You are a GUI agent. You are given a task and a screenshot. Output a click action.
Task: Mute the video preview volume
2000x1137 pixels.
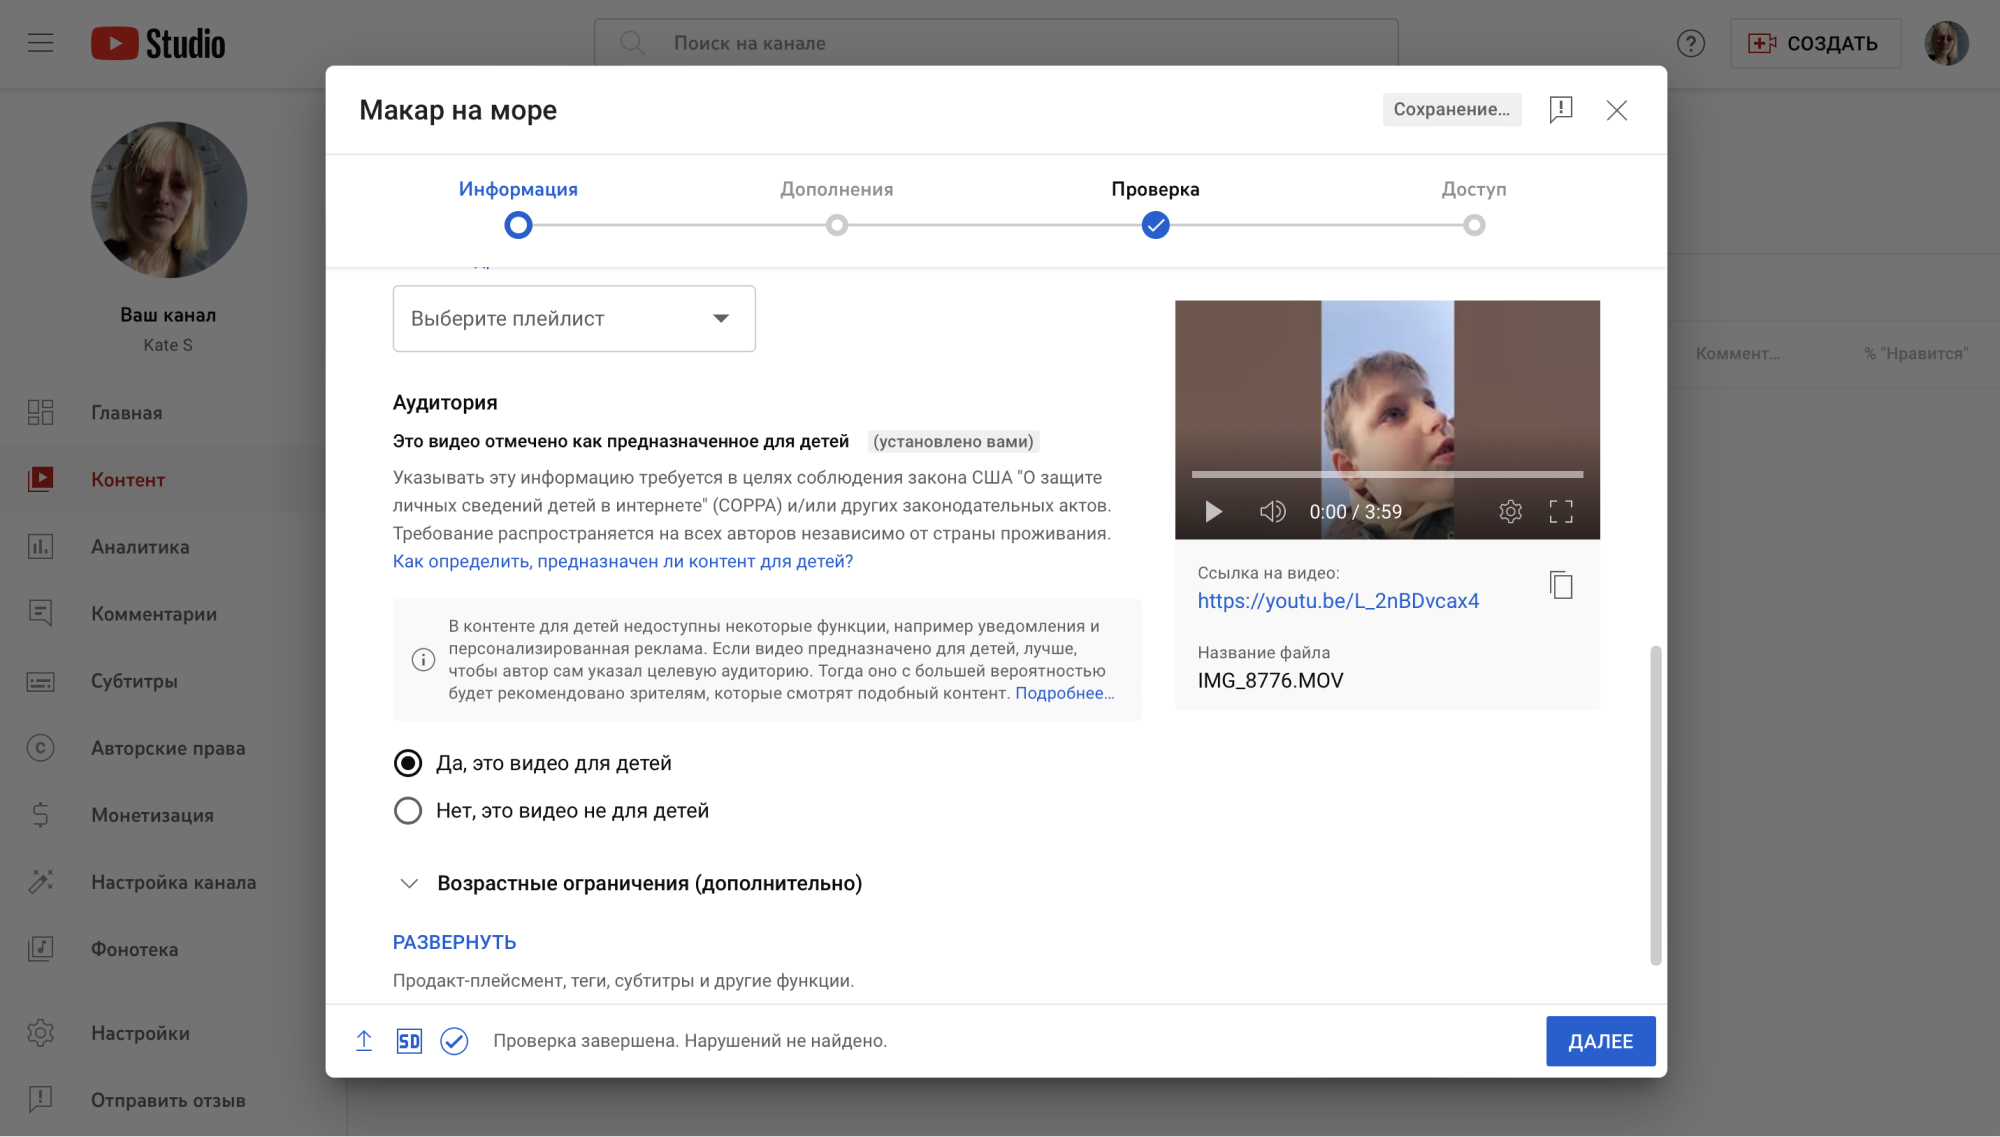pos(1272,512)
